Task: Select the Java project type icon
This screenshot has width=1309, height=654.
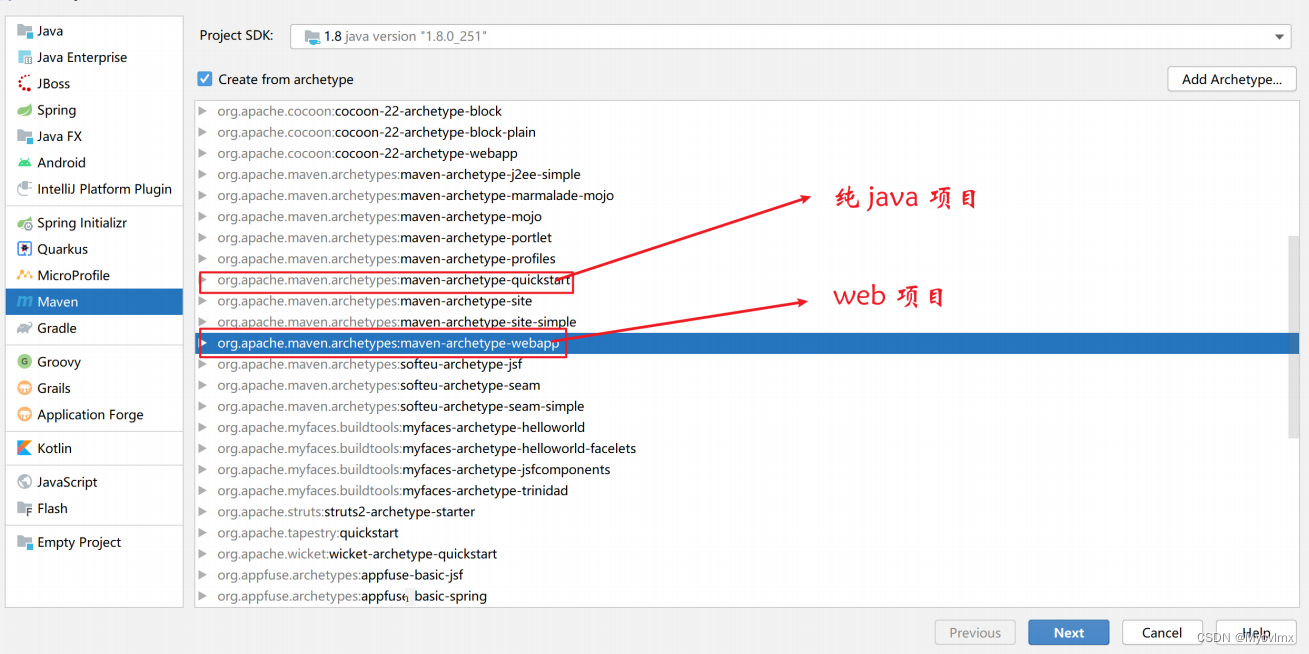Action: click(x=25, y=31)
